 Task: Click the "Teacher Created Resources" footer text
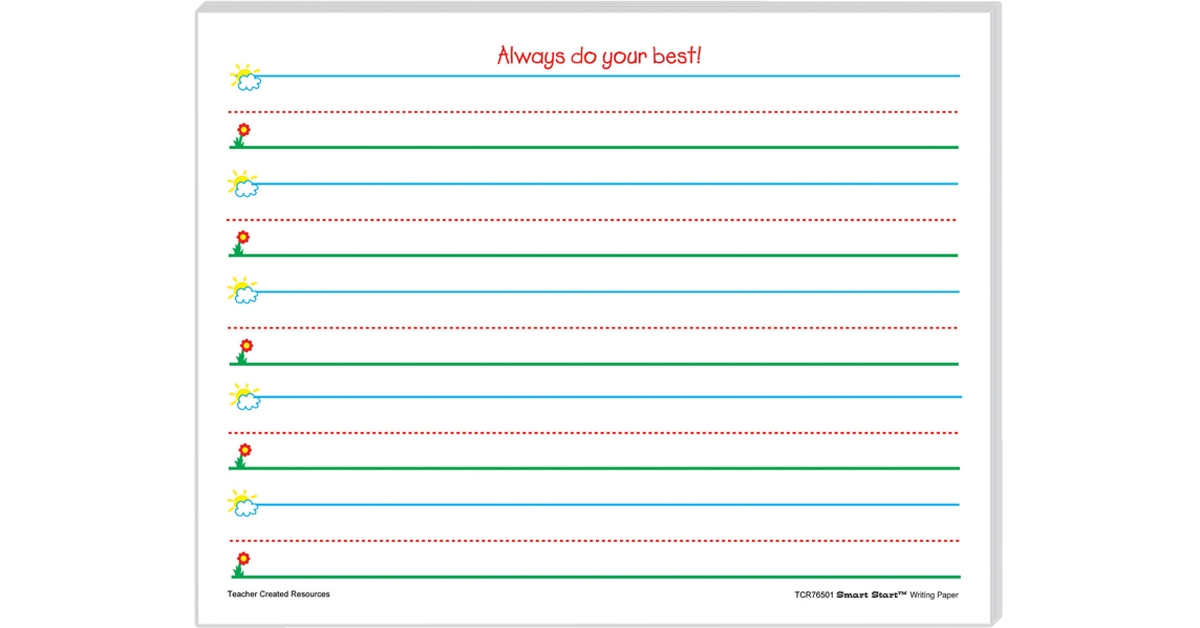click(x=279, y=594)
